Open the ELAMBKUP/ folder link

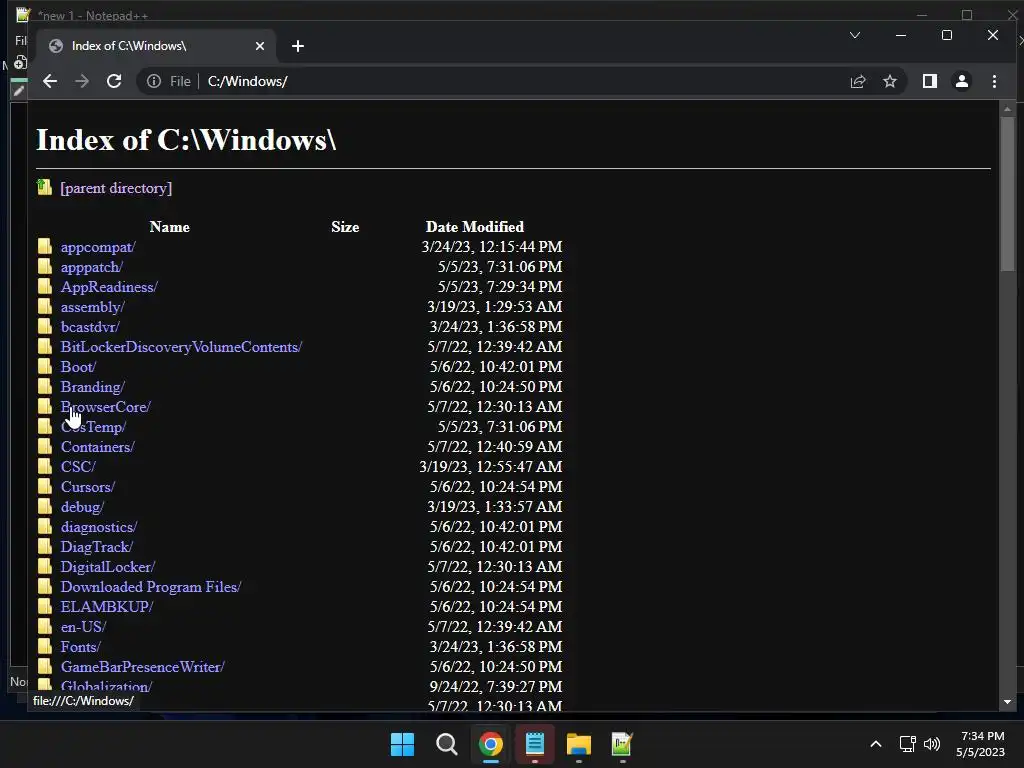click(x=106, y=607)
